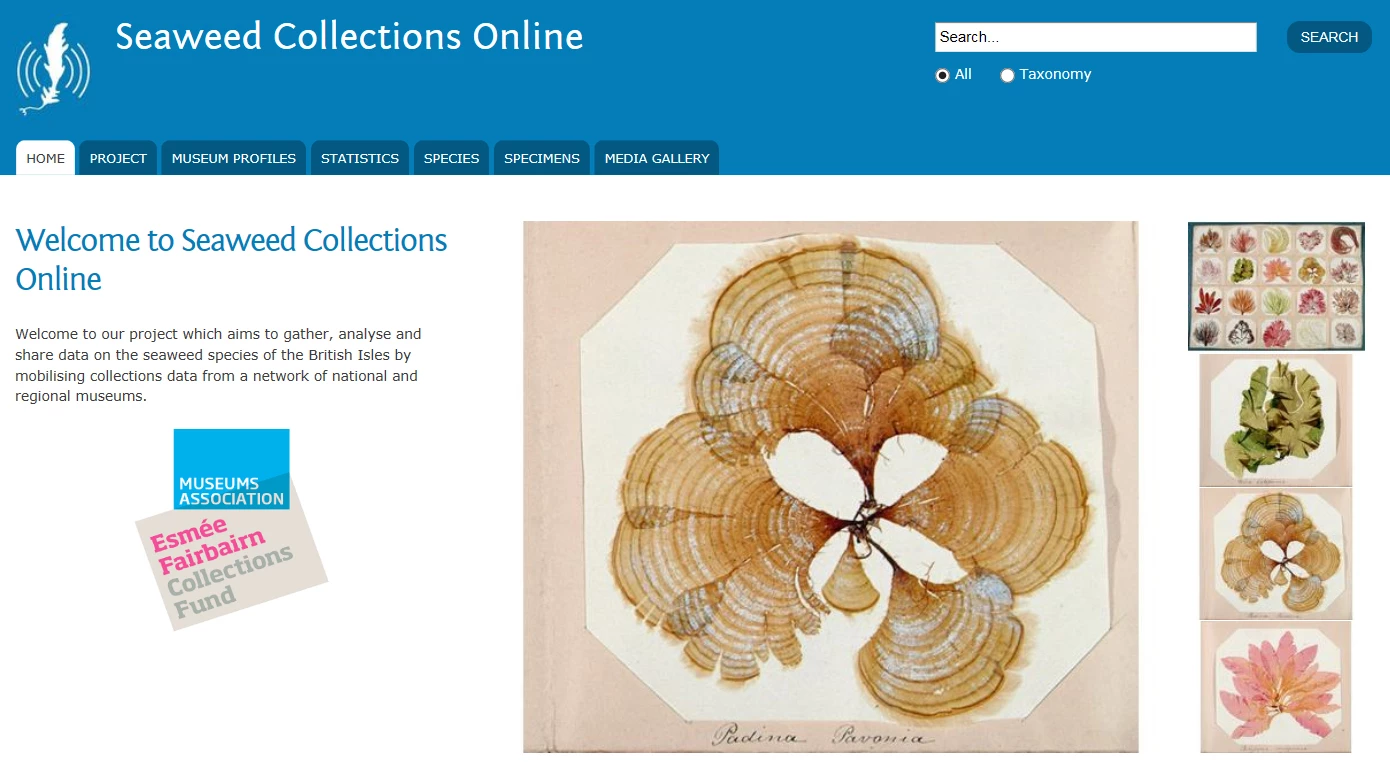Click the Search button
1390x768 pixels.
click(1329, 37)
